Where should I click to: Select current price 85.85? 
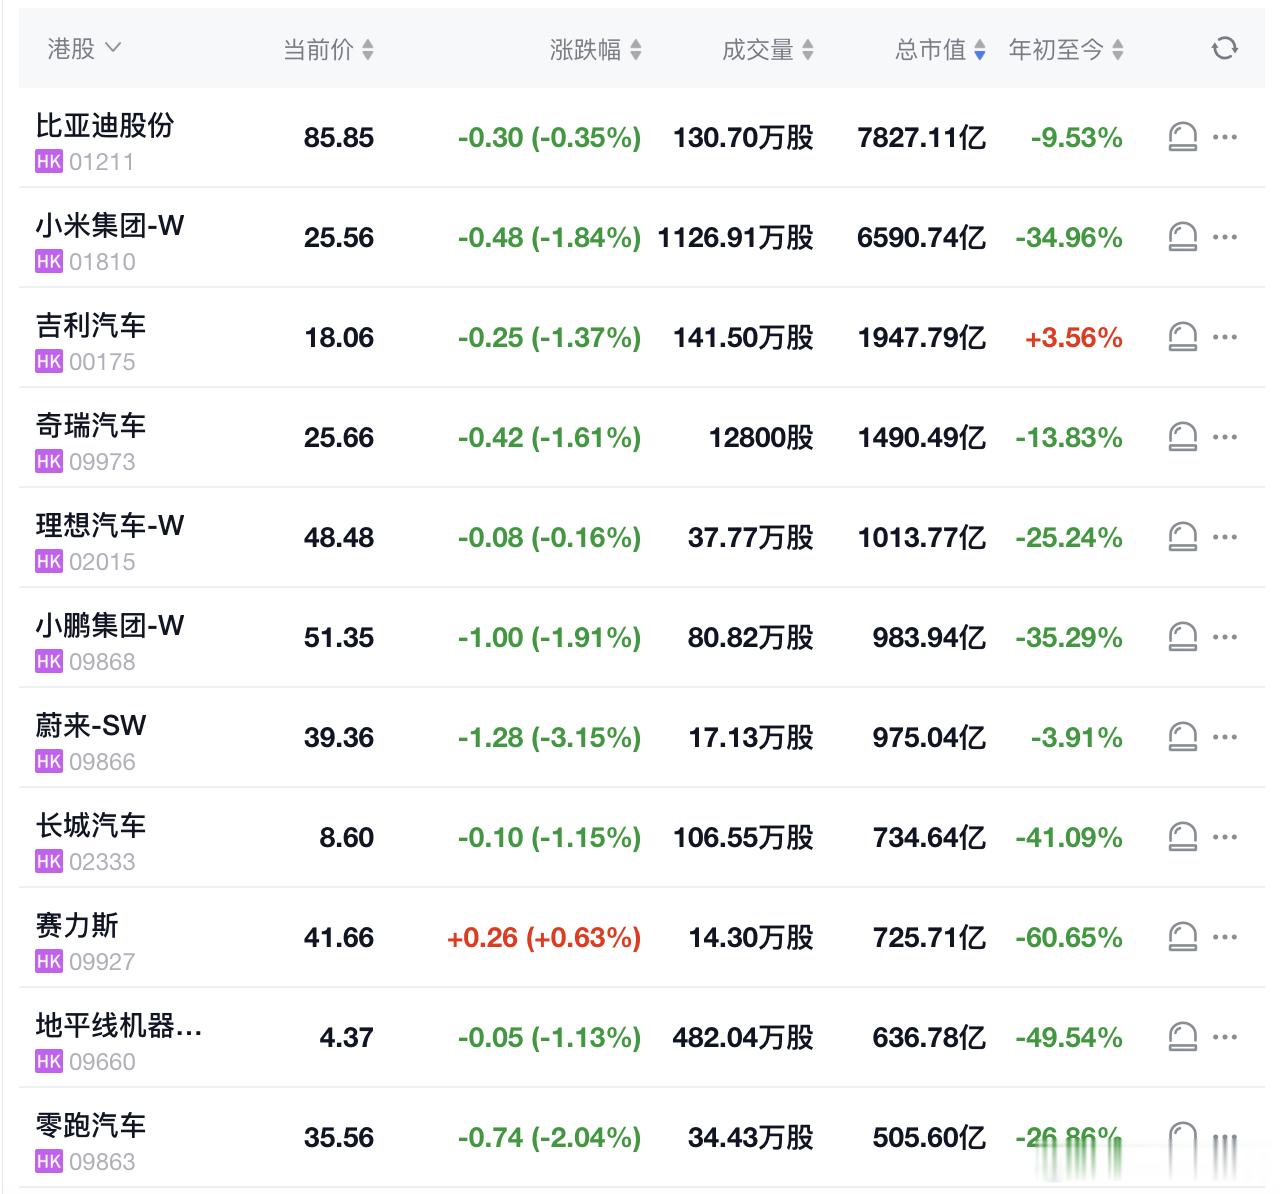339,138
